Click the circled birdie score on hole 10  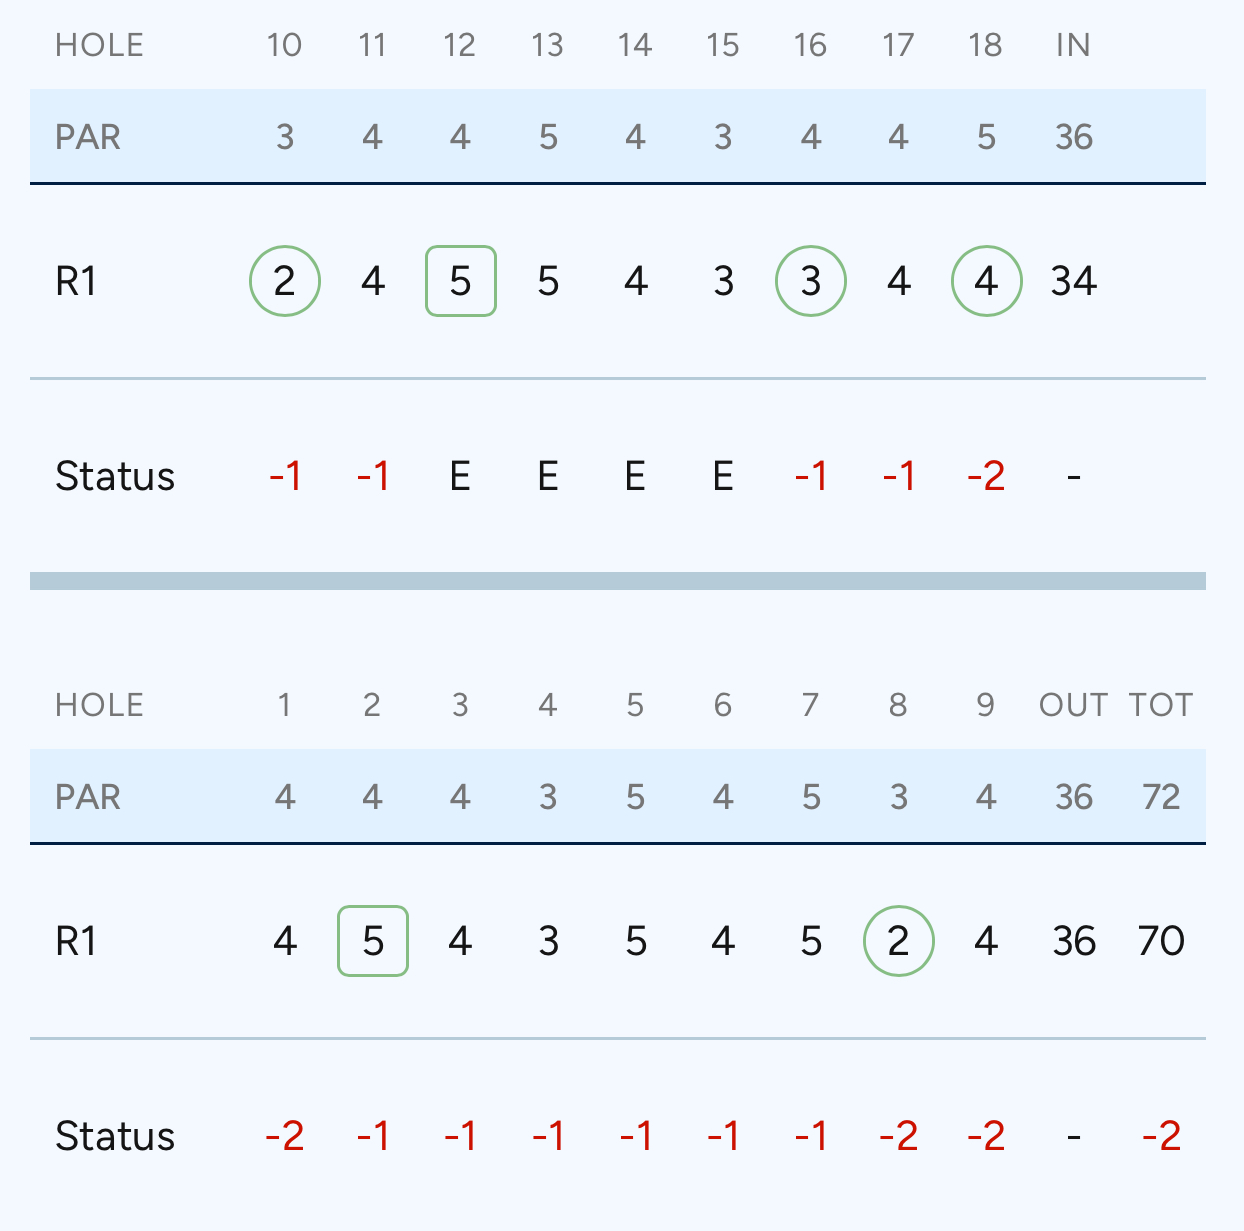click(285, 281)
